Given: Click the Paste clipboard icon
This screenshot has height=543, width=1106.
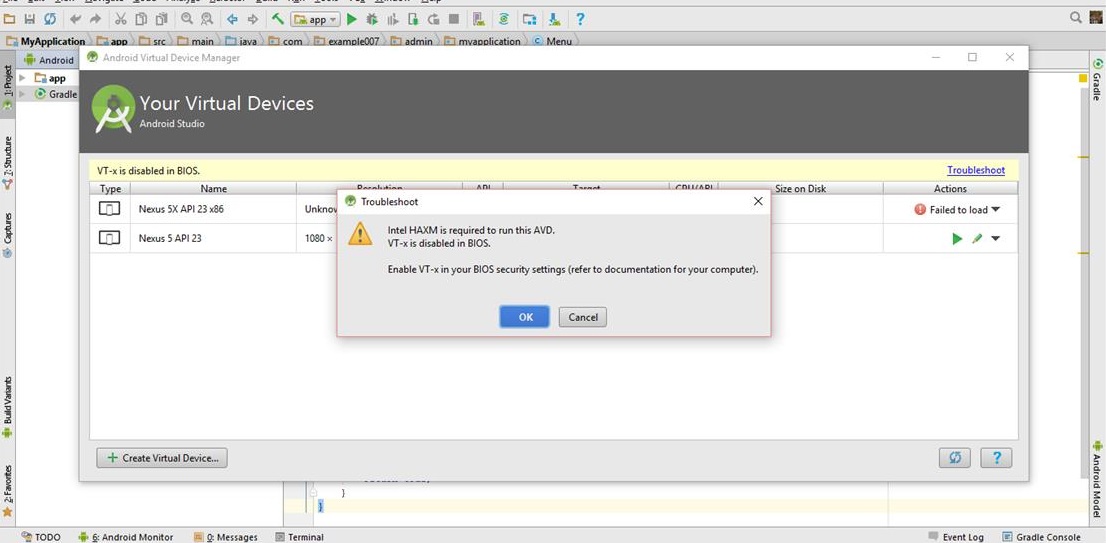Looking at the screenshot, I should 162,19.
